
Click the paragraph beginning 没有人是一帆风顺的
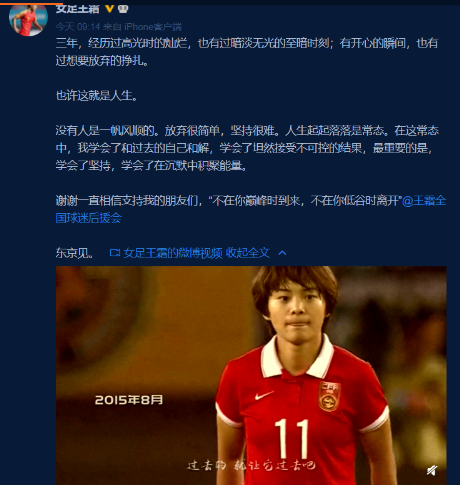(247, 148)
